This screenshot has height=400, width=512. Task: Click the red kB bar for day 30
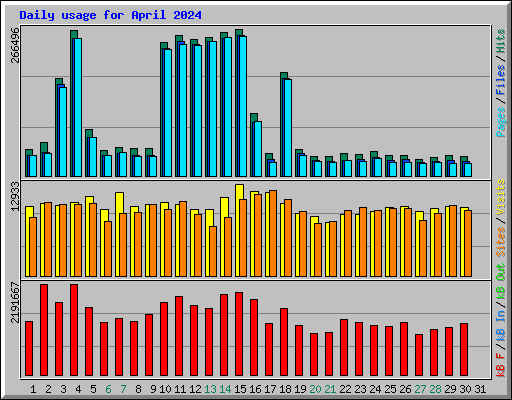coord(464,349)
